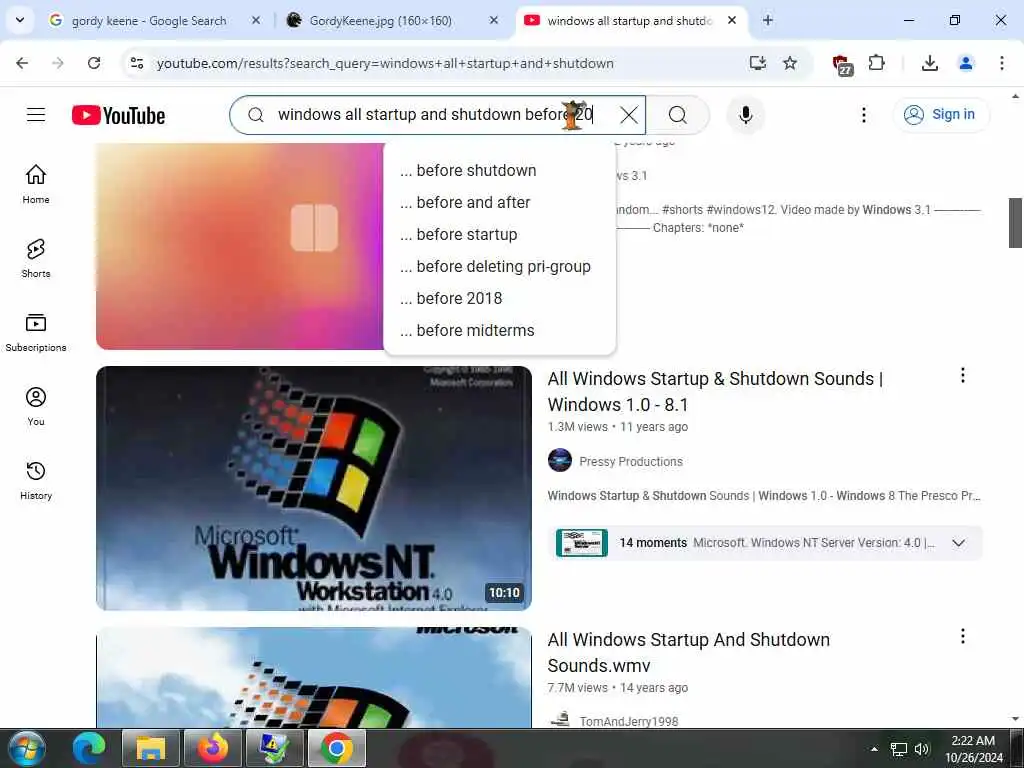Image resolution: width=1024 pixels, height=768 pixels.
Task: Open the Pressy Productions channel
Action: click(x=631, y=462)
